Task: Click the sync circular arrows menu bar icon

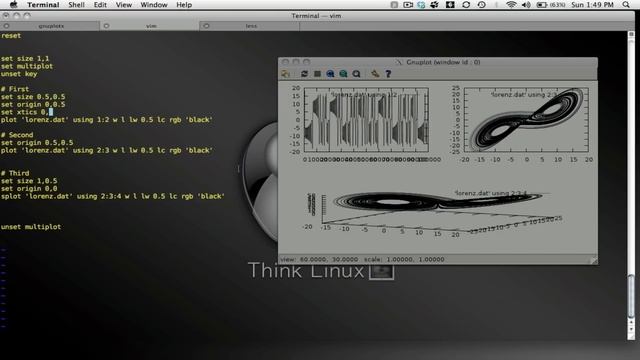Action: [x=466, y=5]
